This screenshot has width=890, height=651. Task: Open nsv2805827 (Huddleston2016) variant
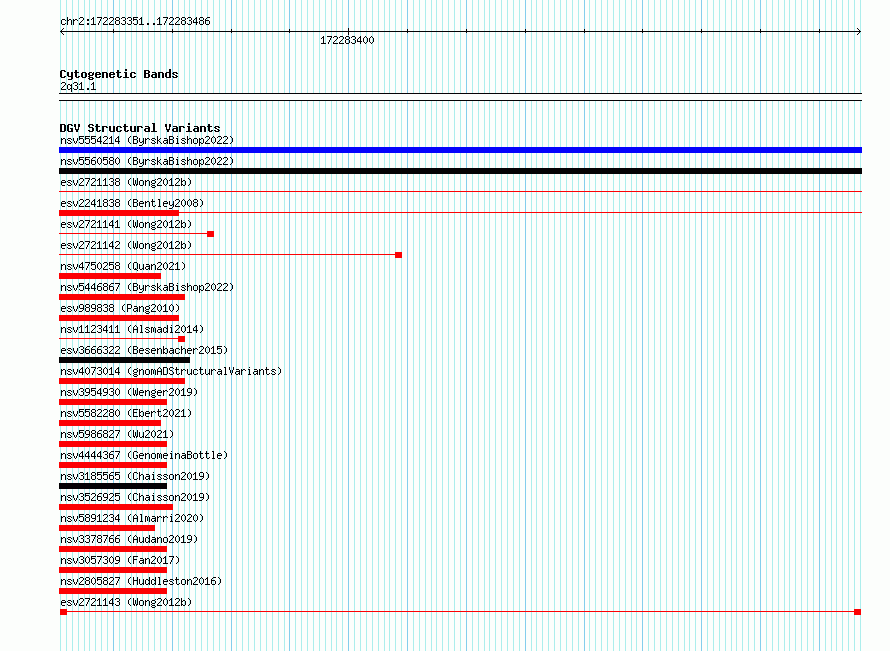pos(141,581)
